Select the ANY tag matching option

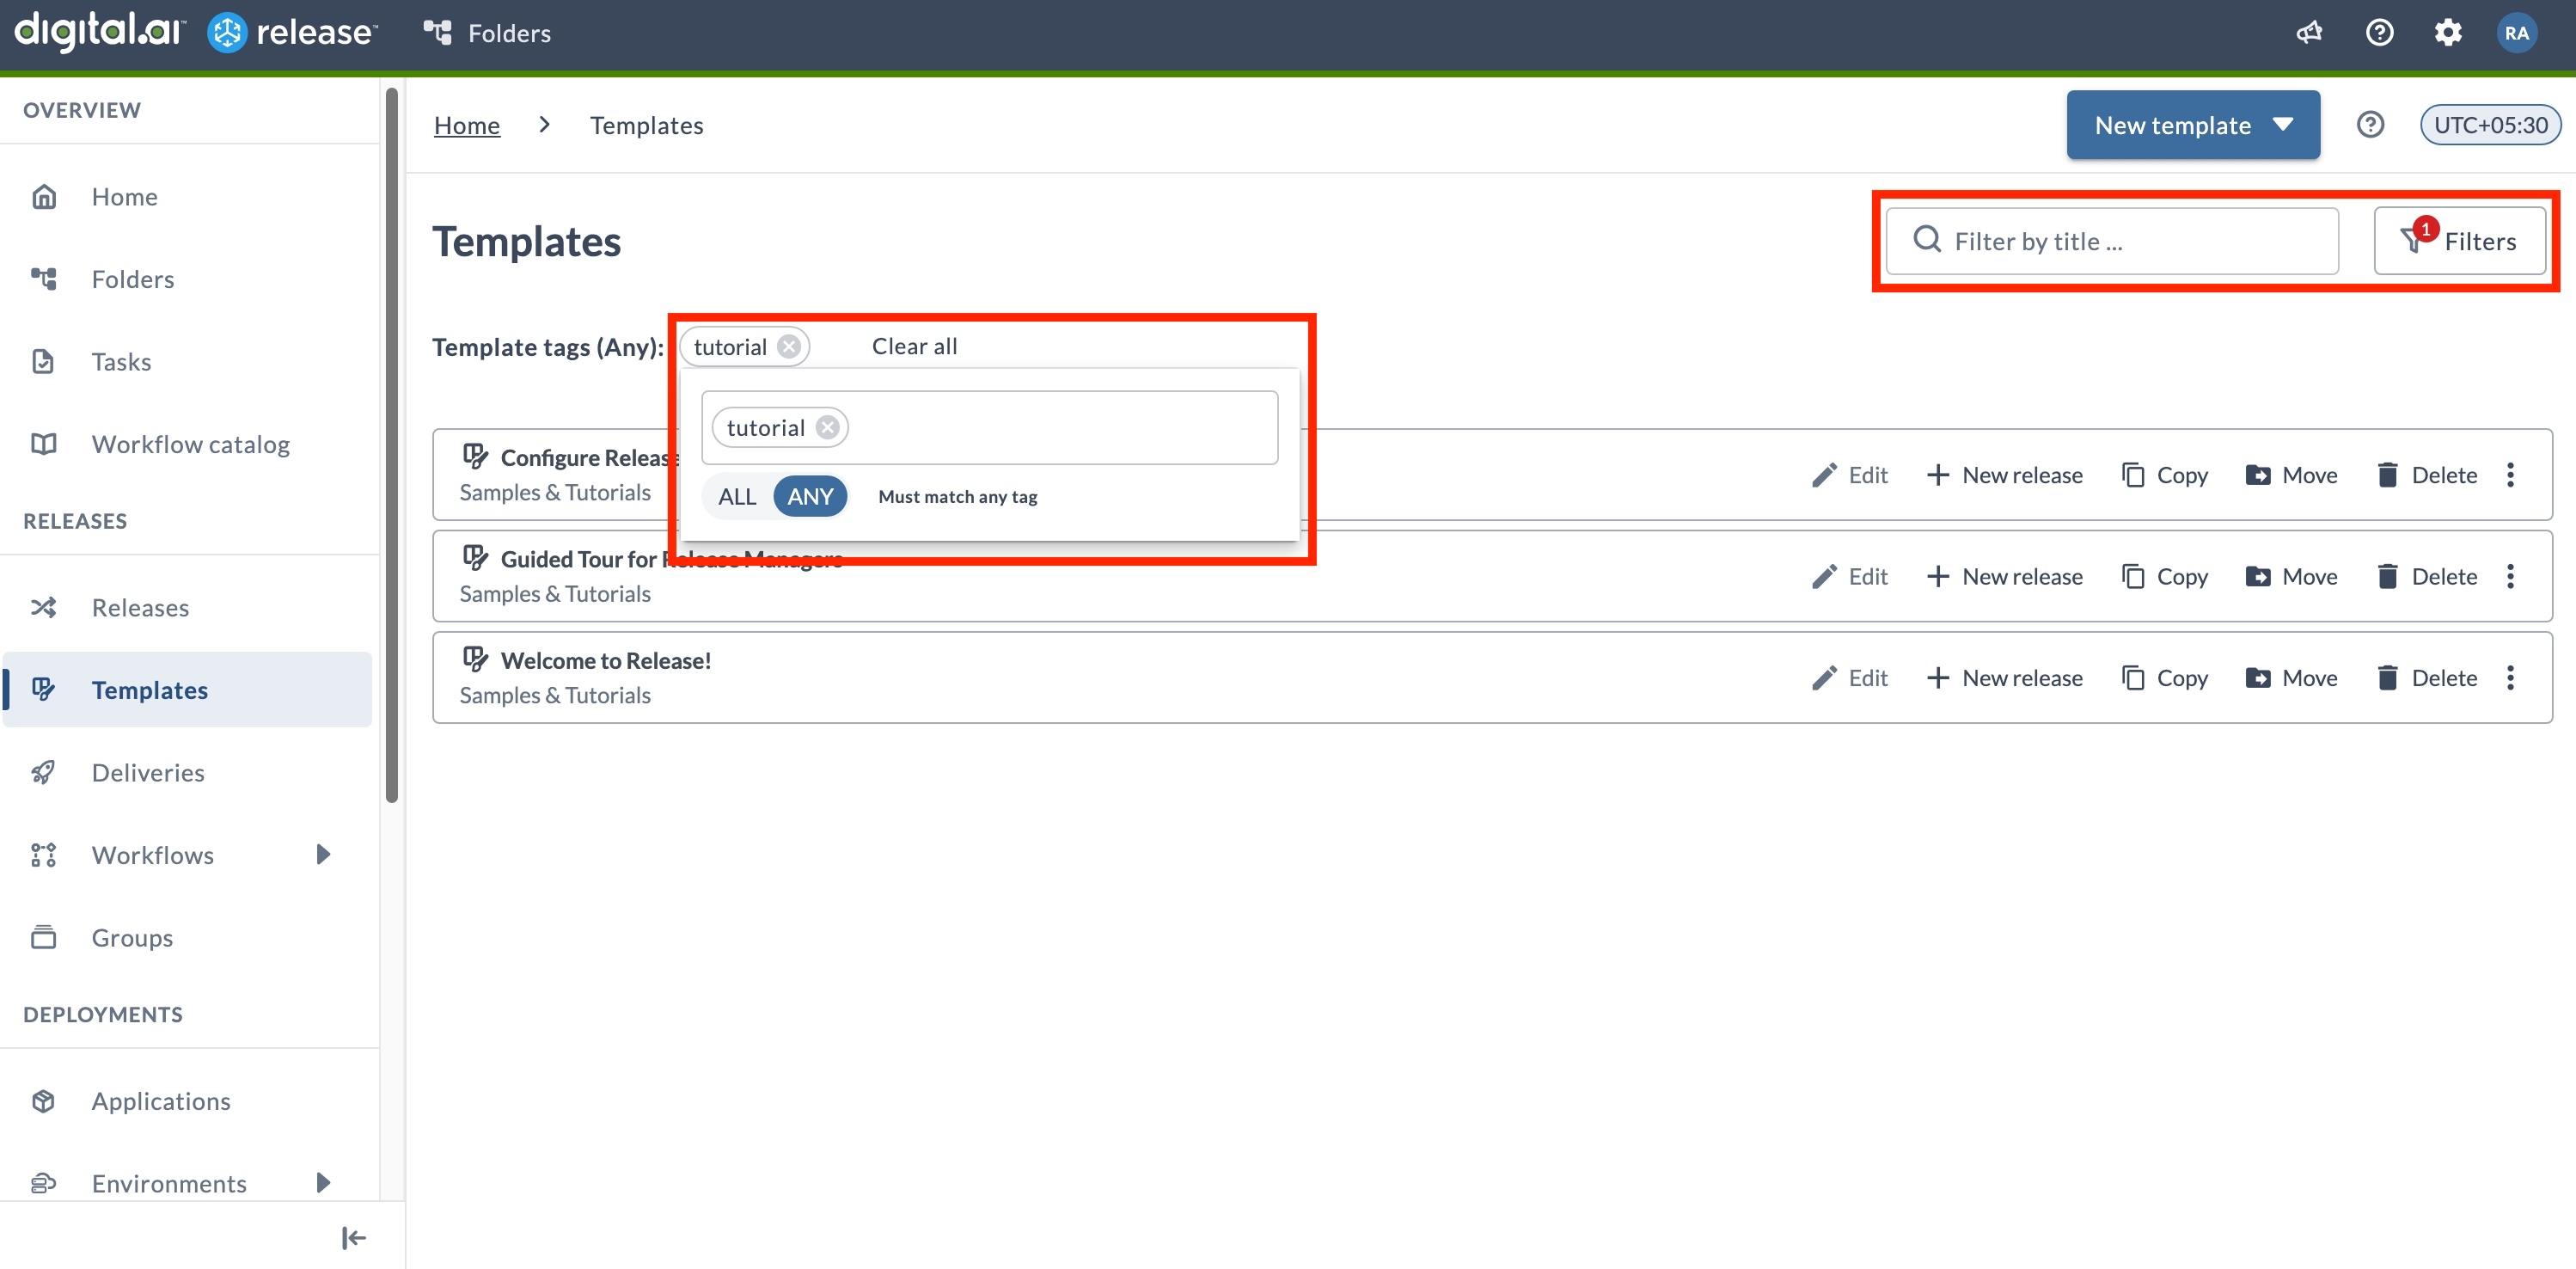point(810,496)
